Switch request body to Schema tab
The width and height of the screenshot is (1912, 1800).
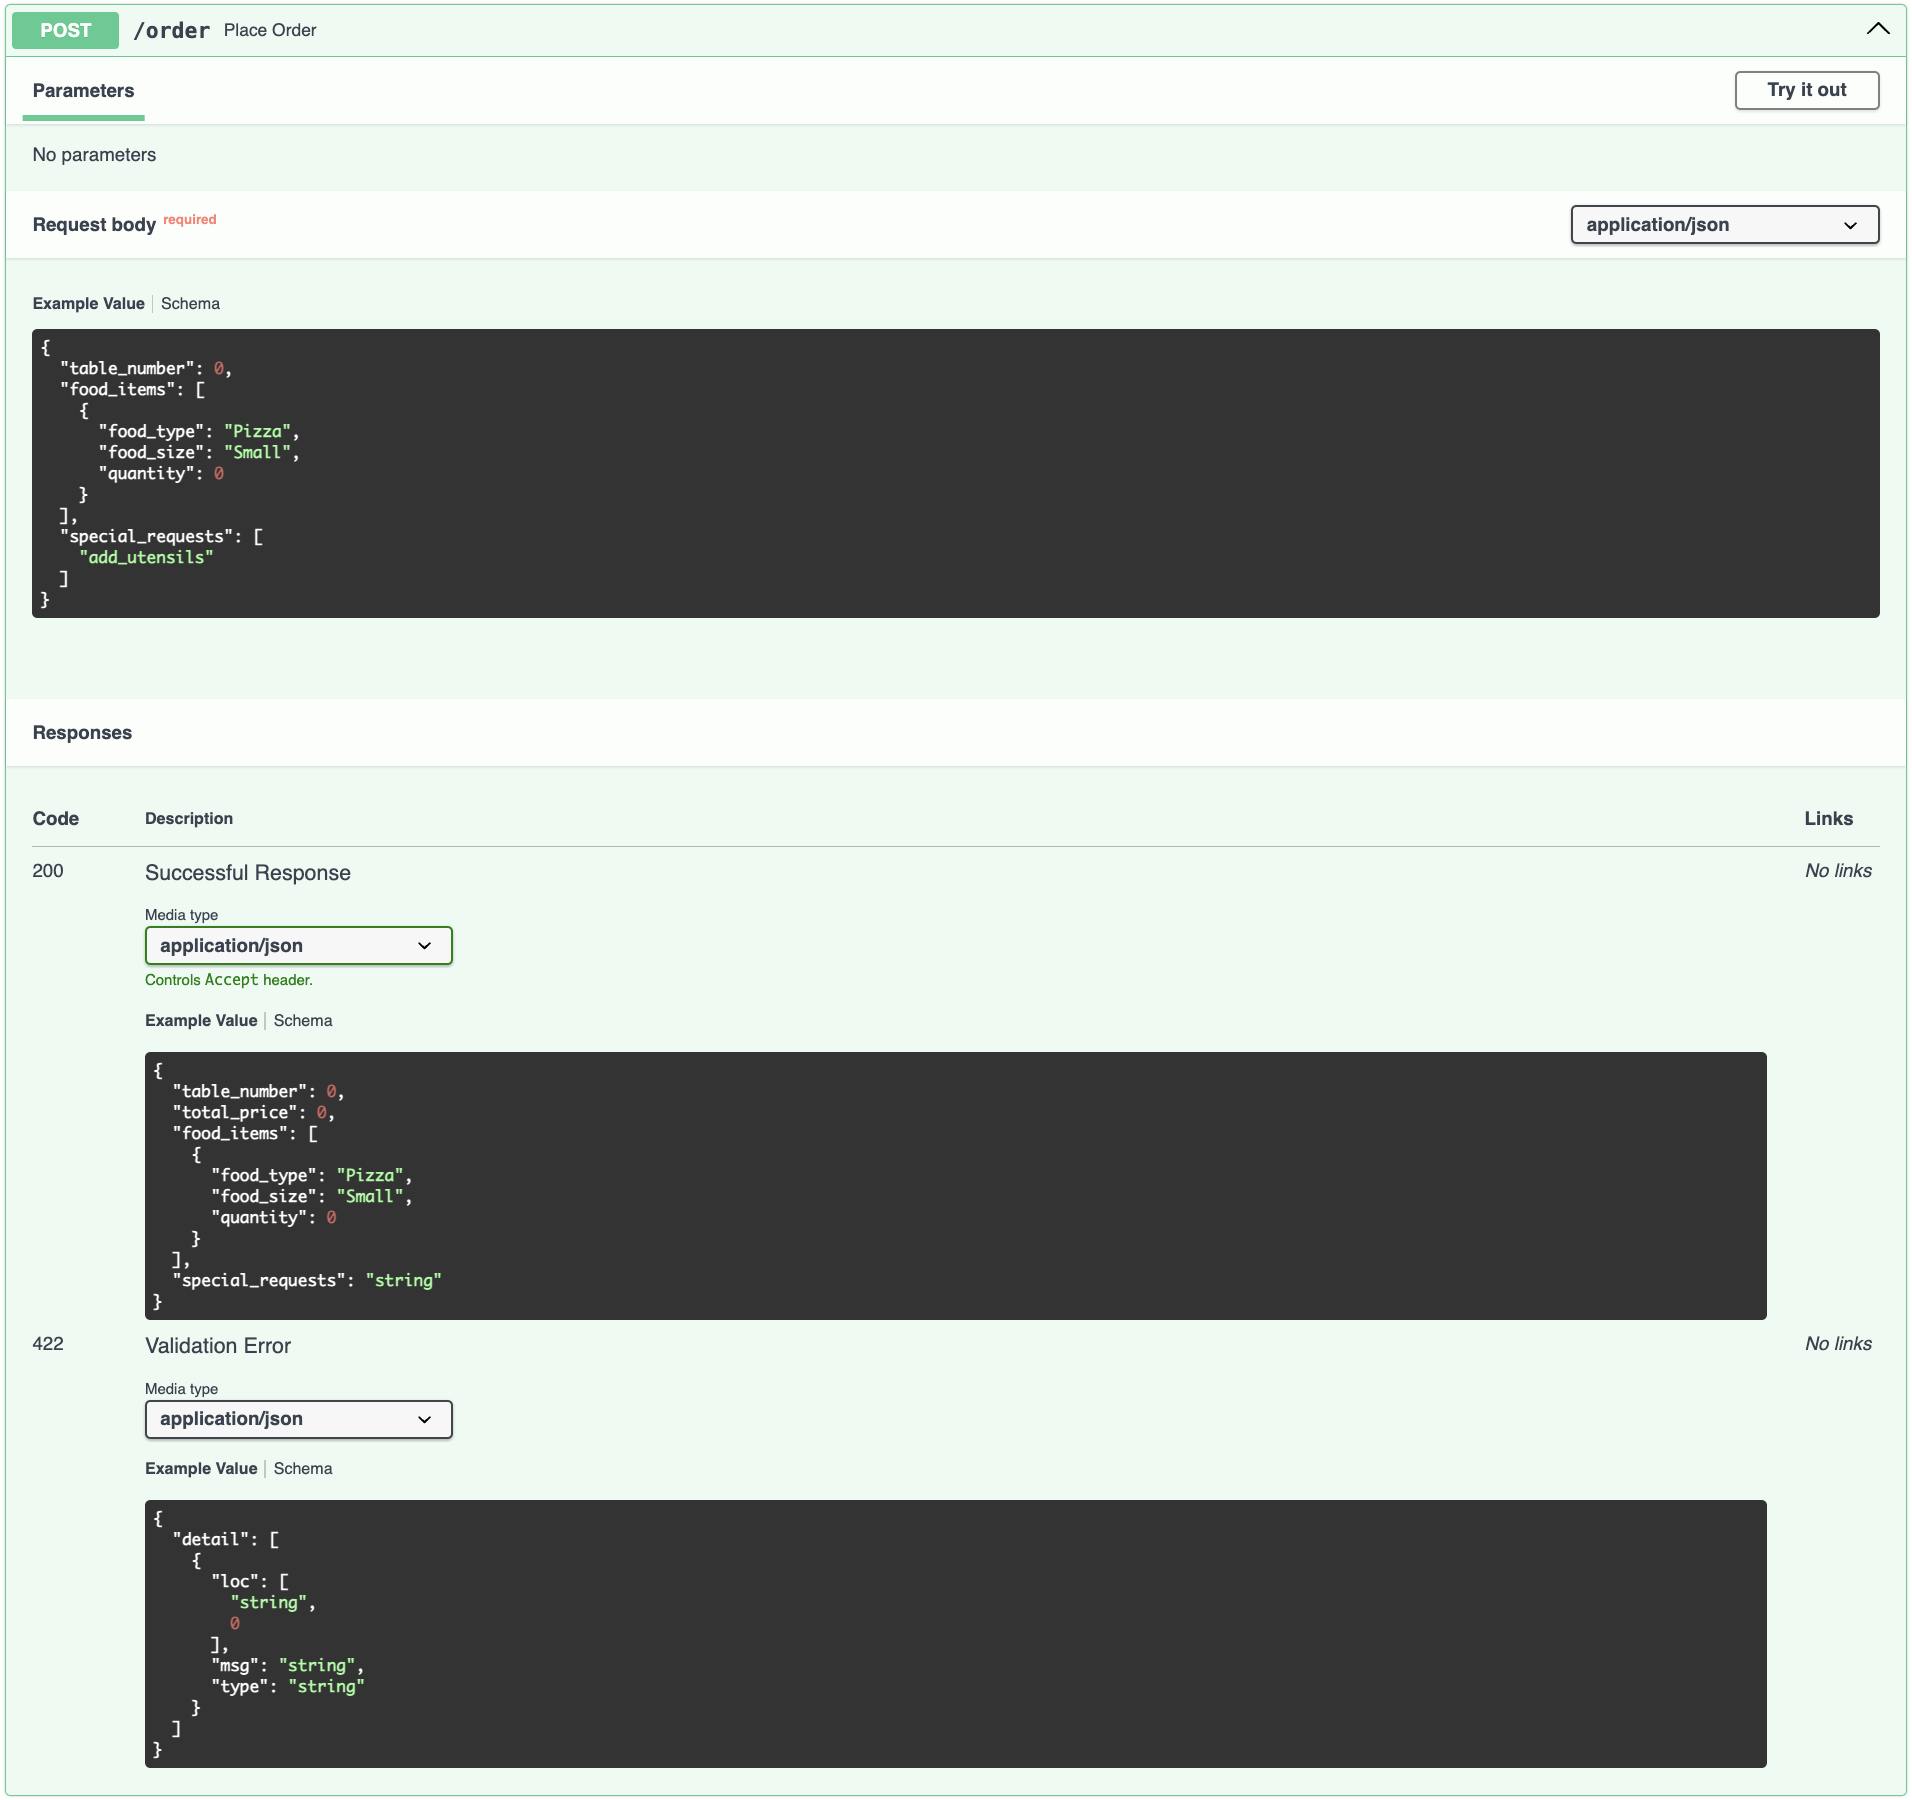(x=190, y=304)
